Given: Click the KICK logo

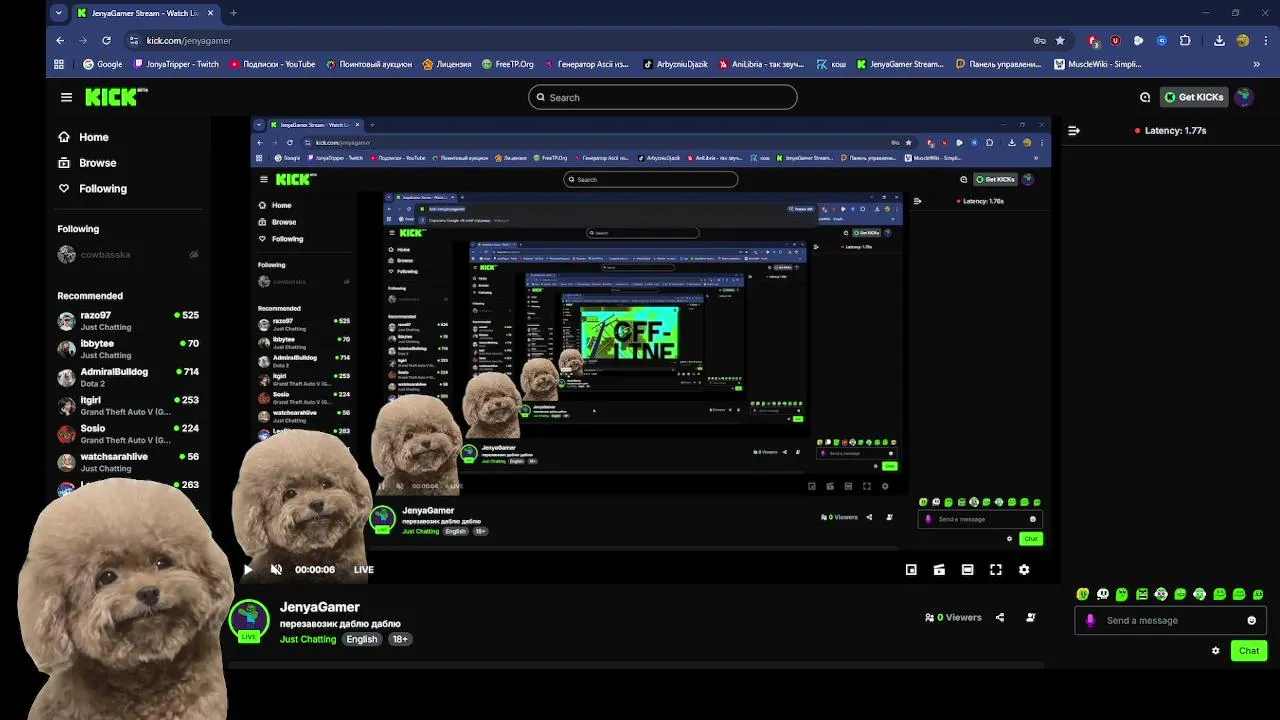Looking at the screenshot, I should pyautogui.click(x=116, y=97).
